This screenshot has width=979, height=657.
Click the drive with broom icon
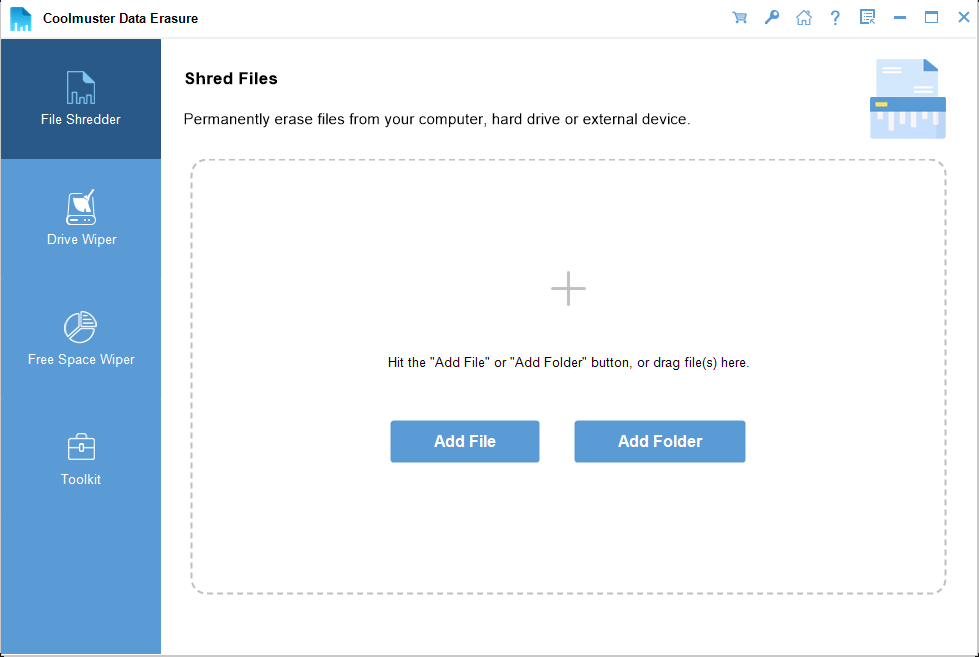pyautogui.click(x=81, y=207)
